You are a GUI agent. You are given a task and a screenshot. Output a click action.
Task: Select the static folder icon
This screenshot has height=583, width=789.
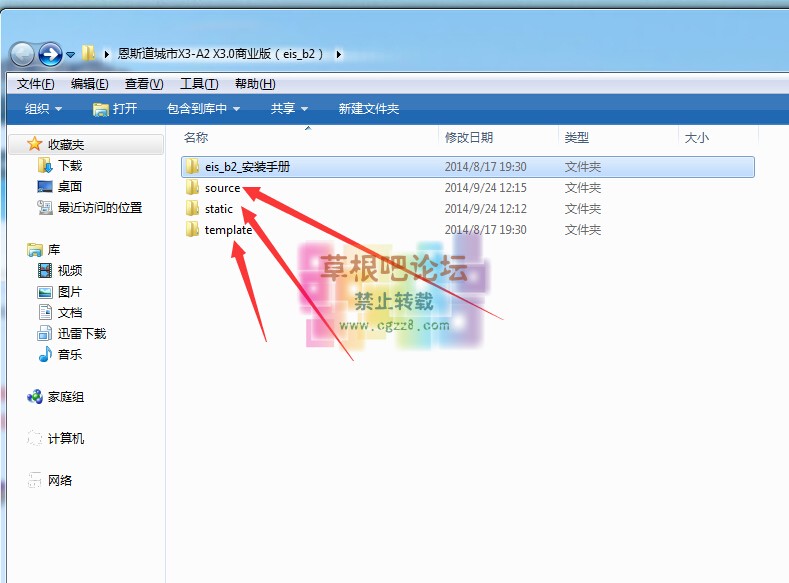tap(192, 208)
